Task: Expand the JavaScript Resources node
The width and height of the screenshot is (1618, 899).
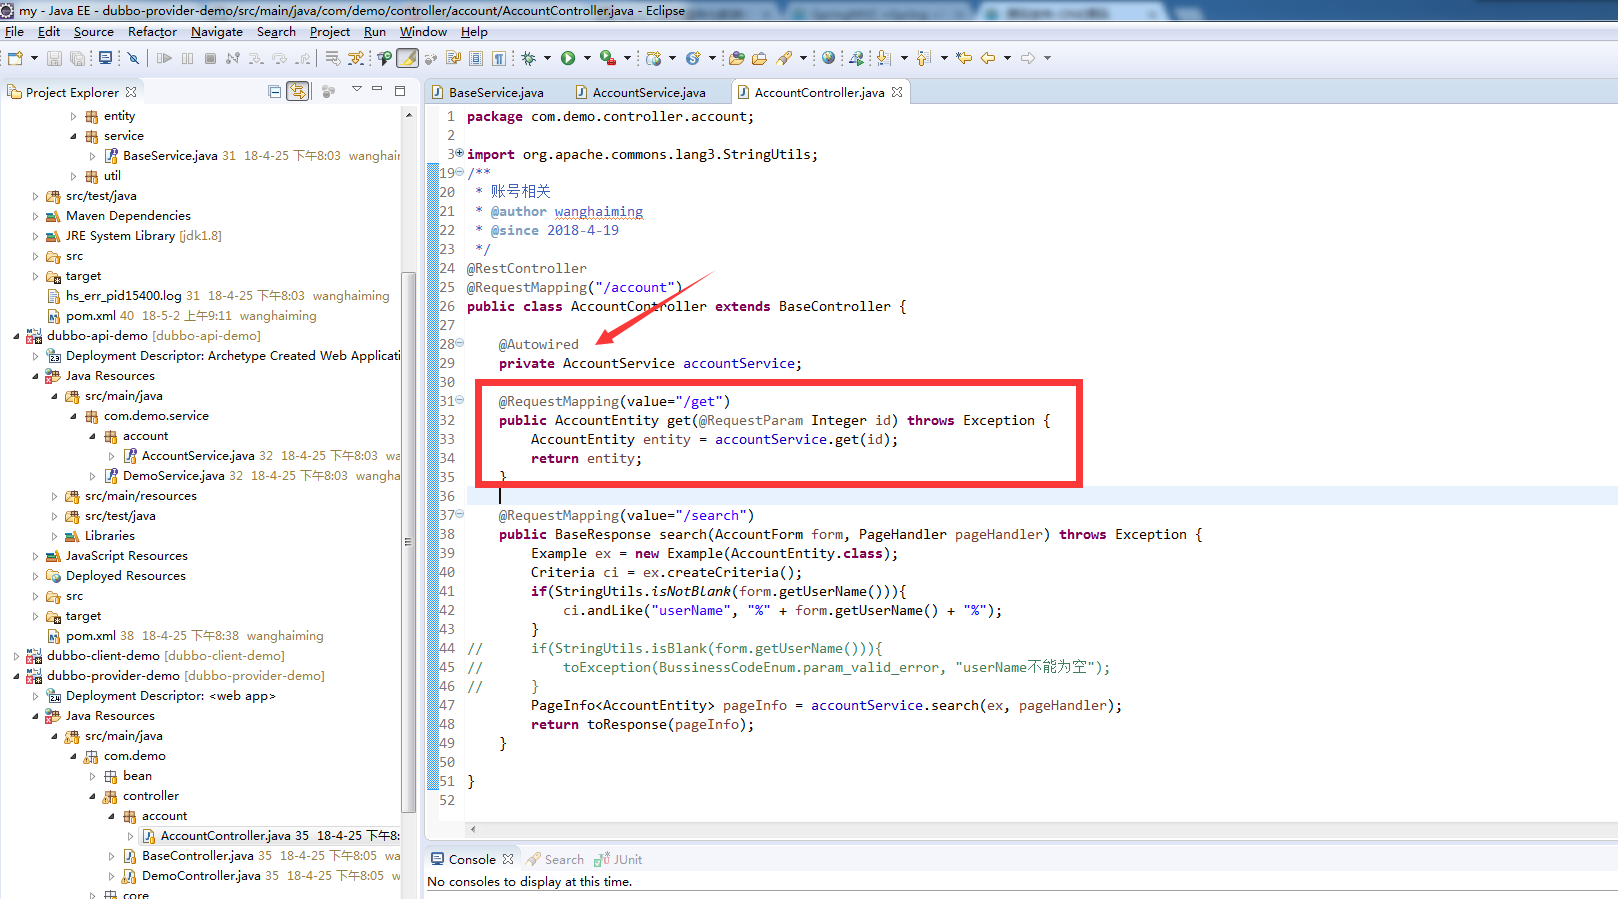Action: 35,556
